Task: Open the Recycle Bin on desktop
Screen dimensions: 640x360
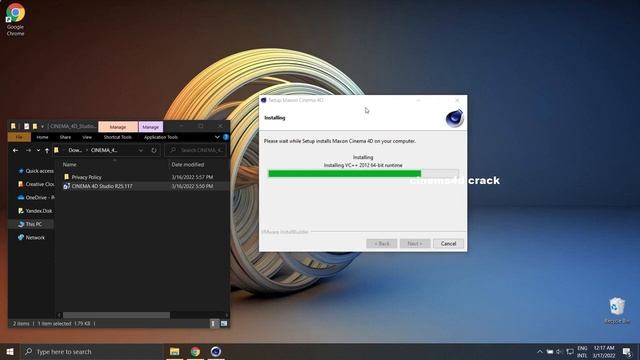Action: 617,311
